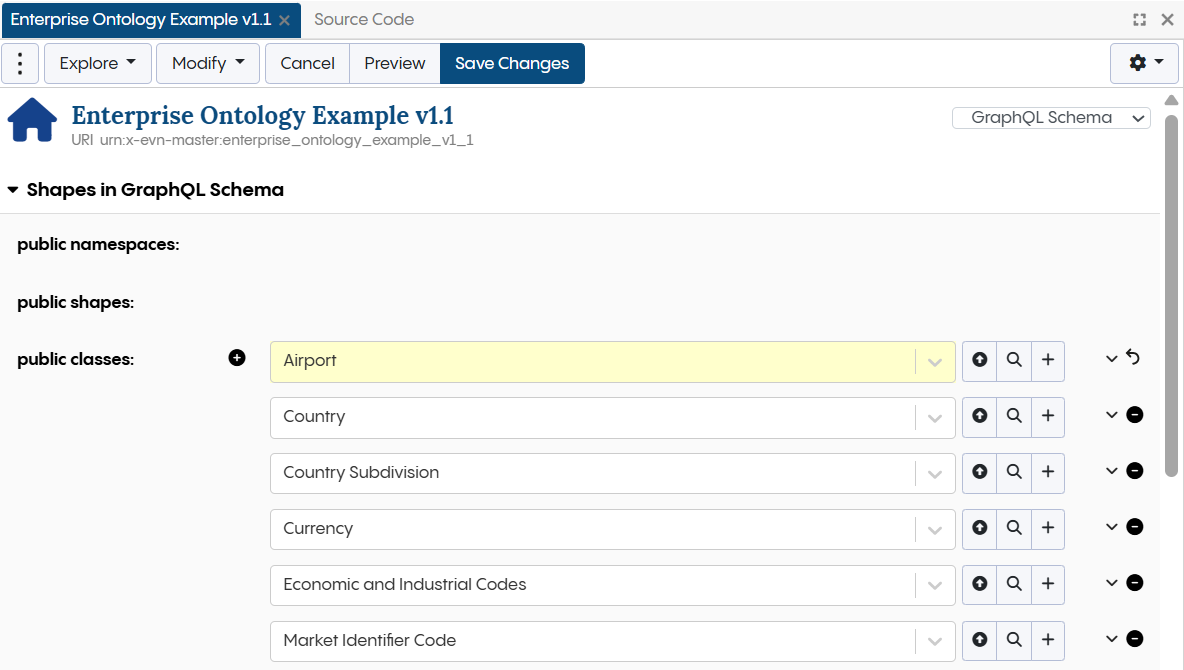Open the settings gear menu

(1143, 63)
